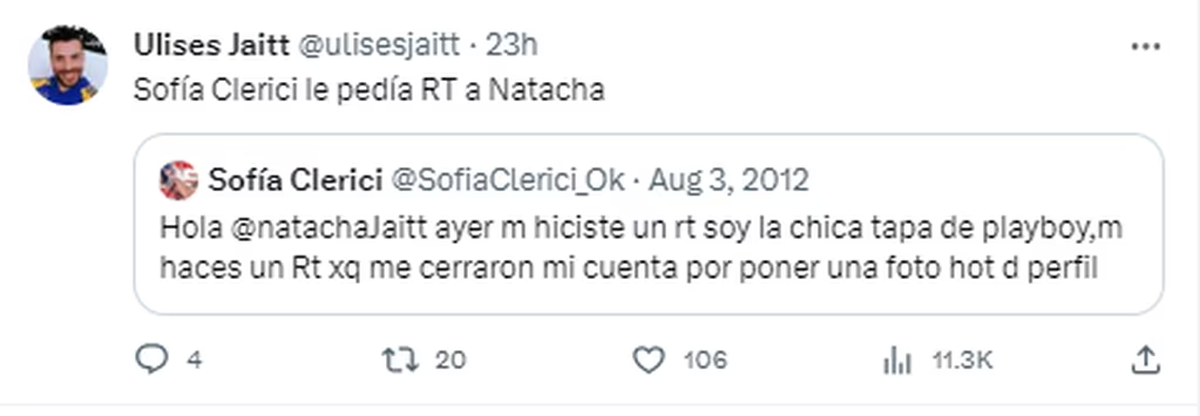Click the 106 likes count

click(705, 360)
